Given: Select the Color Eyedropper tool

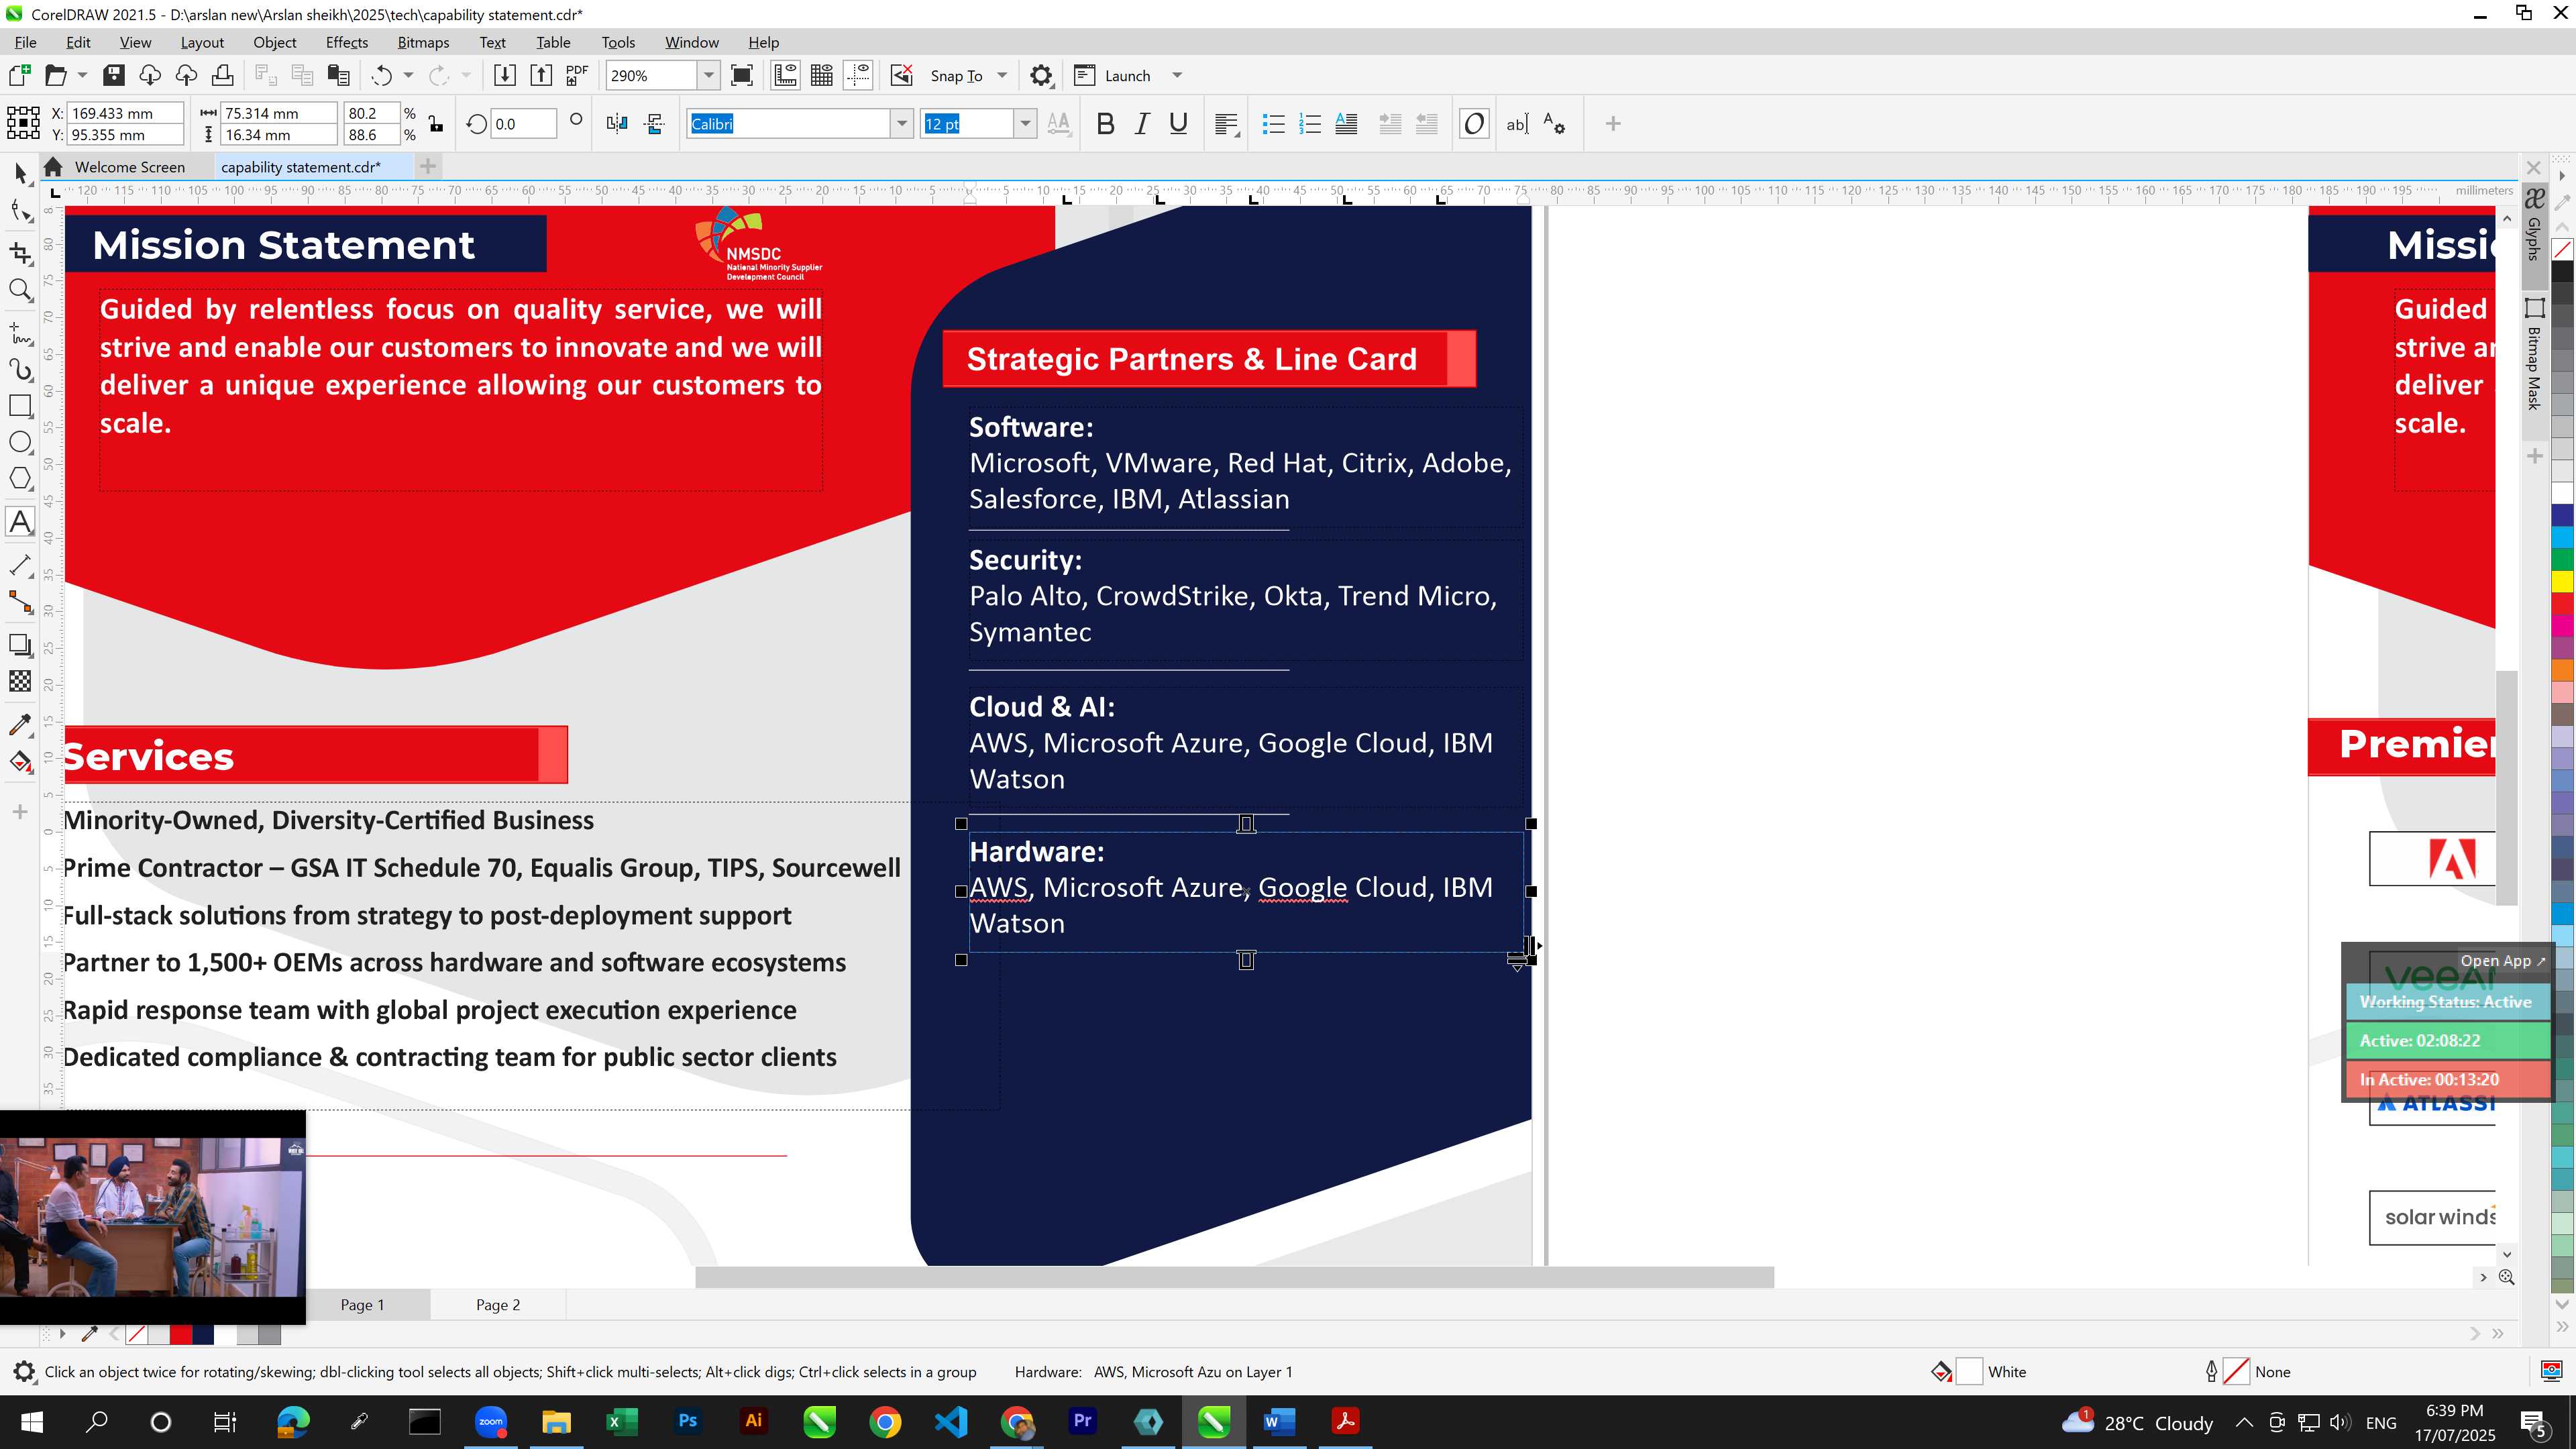Looking at the screenshot, I should click(x=20, y=725).
